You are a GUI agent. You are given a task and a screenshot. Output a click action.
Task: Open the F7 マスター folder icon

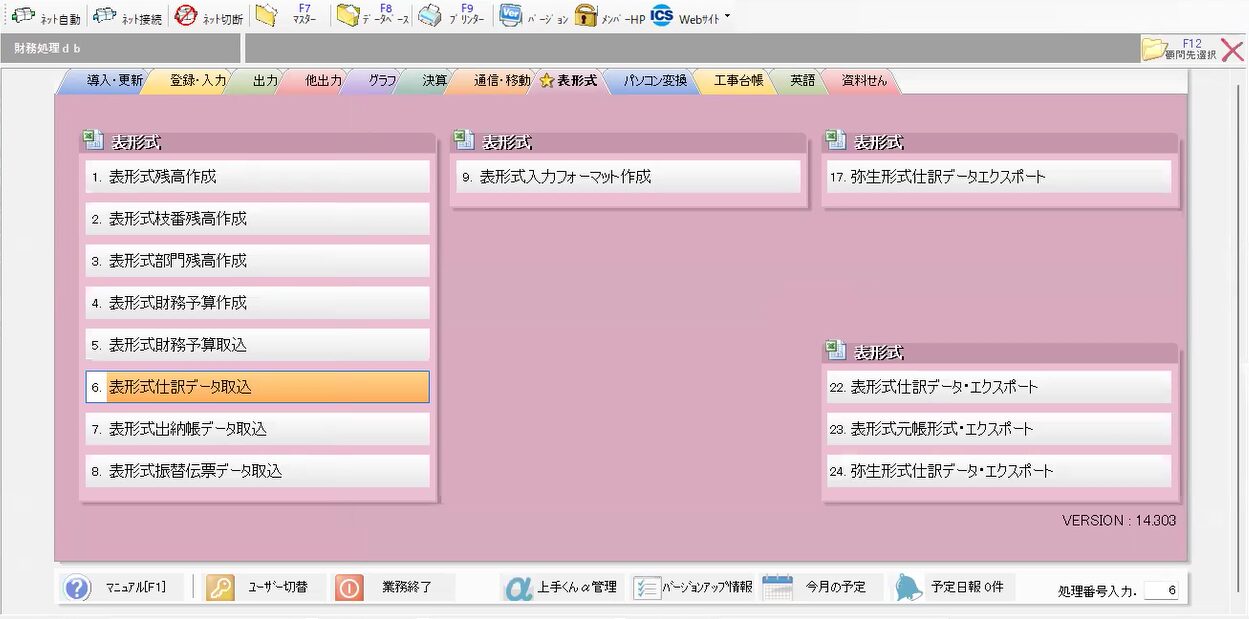266,16
